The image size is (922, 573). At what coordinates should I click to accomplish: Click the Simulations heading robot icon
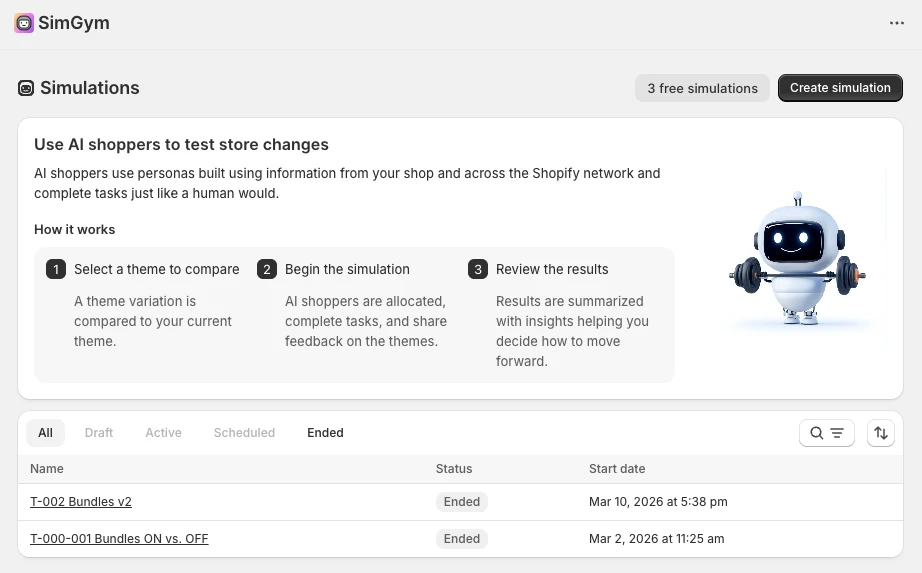pyautogui.click(x=26, y=88)
